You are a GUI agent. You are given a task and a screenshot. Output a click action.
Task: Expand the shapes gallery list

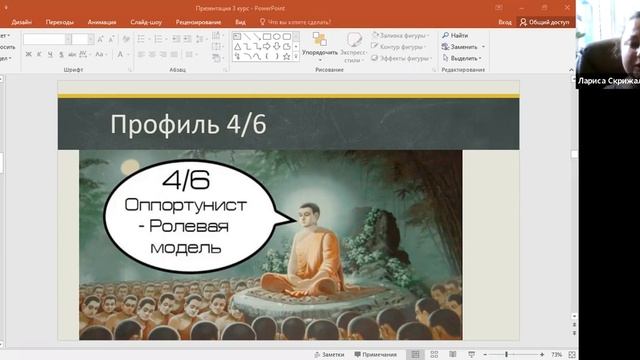pyautogui.click(x=296, y=56)
